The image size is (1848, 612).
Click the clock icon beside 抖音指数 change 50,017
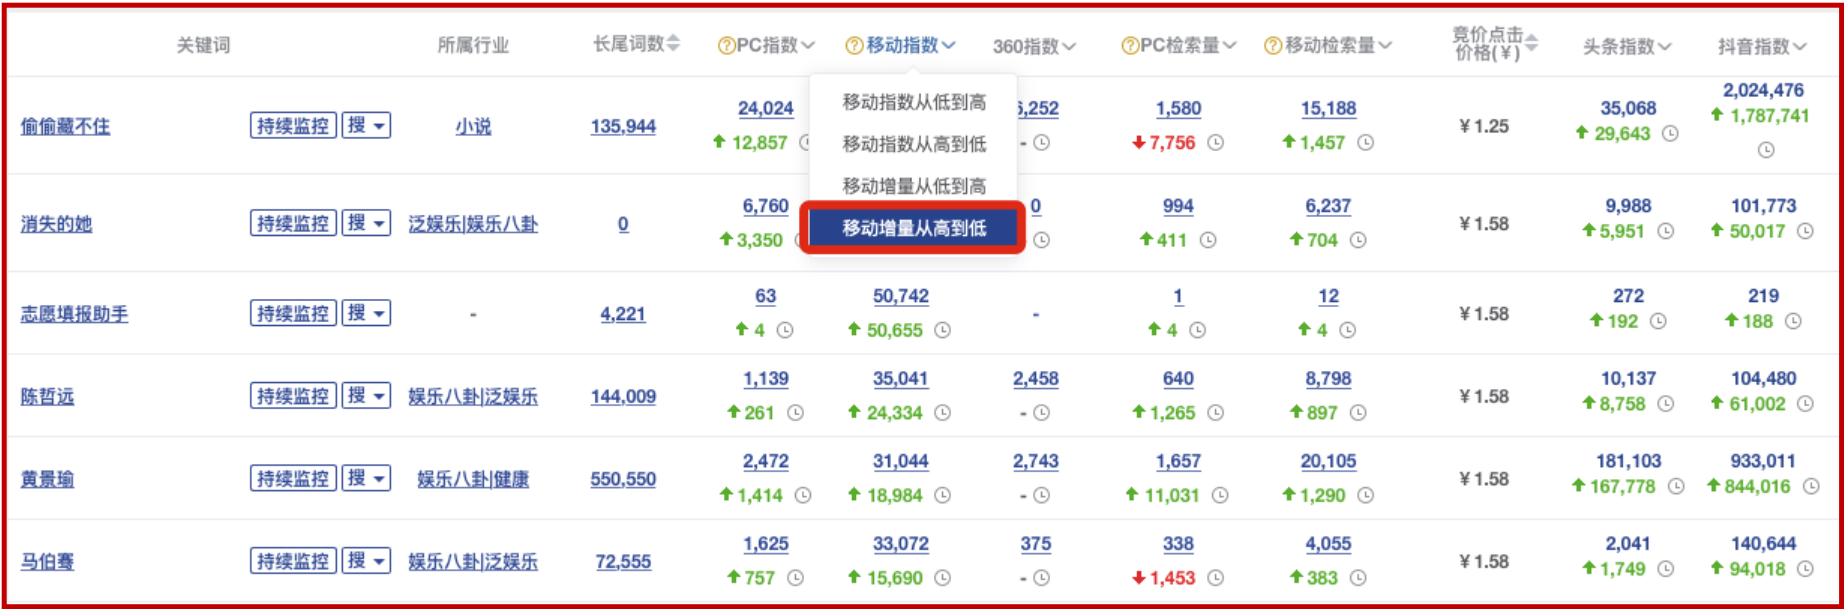coord(1805,231)
